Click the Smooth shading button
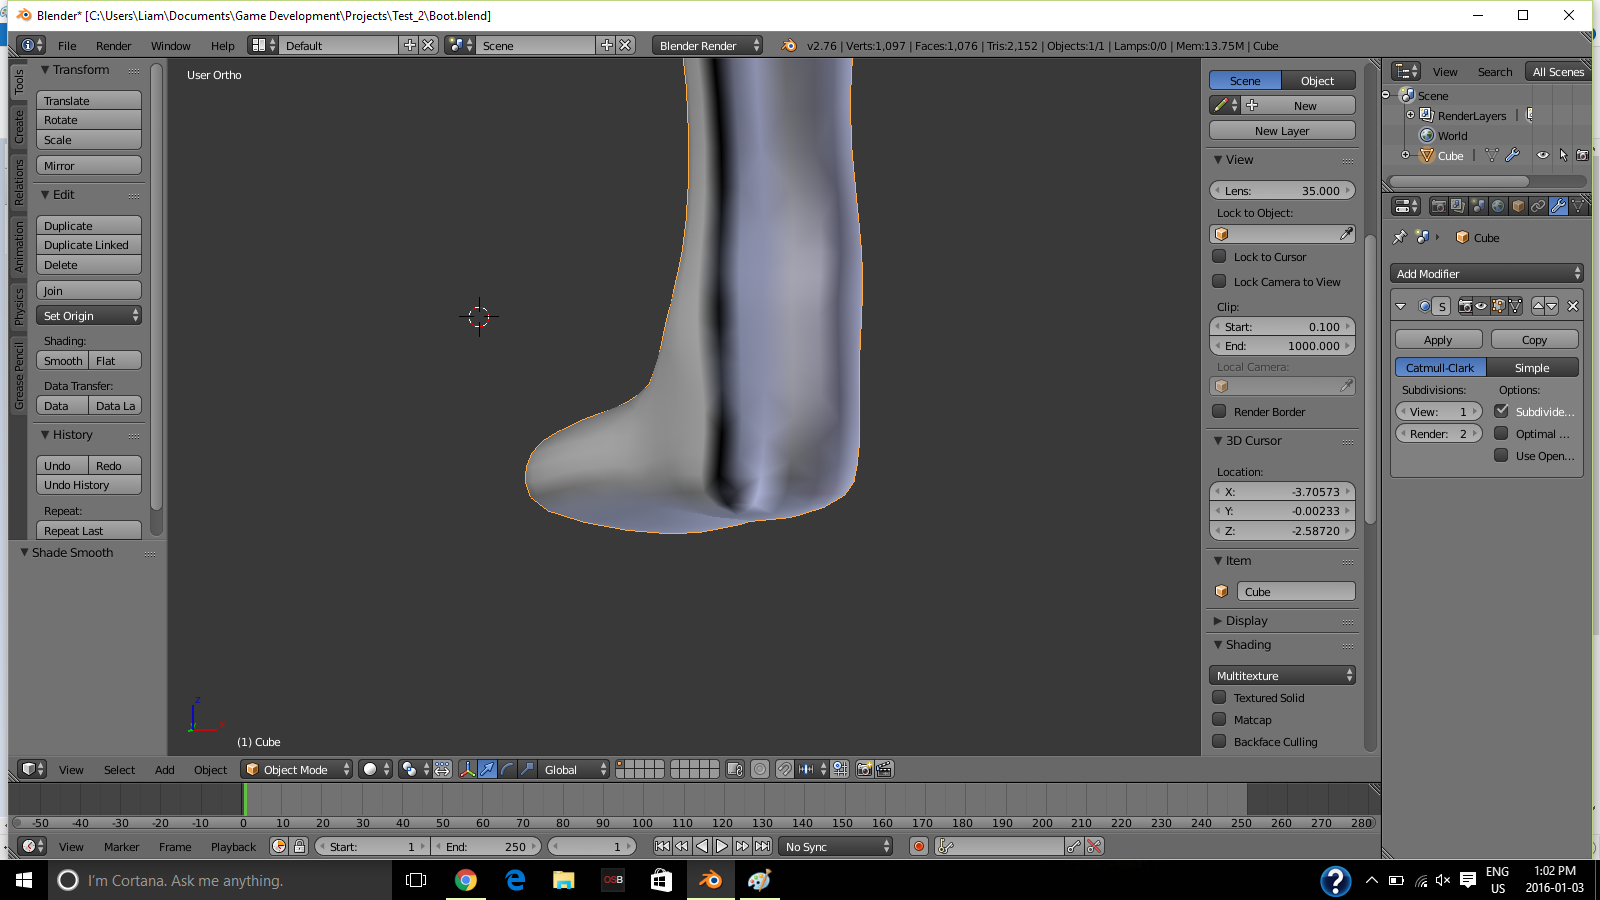The width and height of the screenshot is (1600, 900). click(62, 360)
